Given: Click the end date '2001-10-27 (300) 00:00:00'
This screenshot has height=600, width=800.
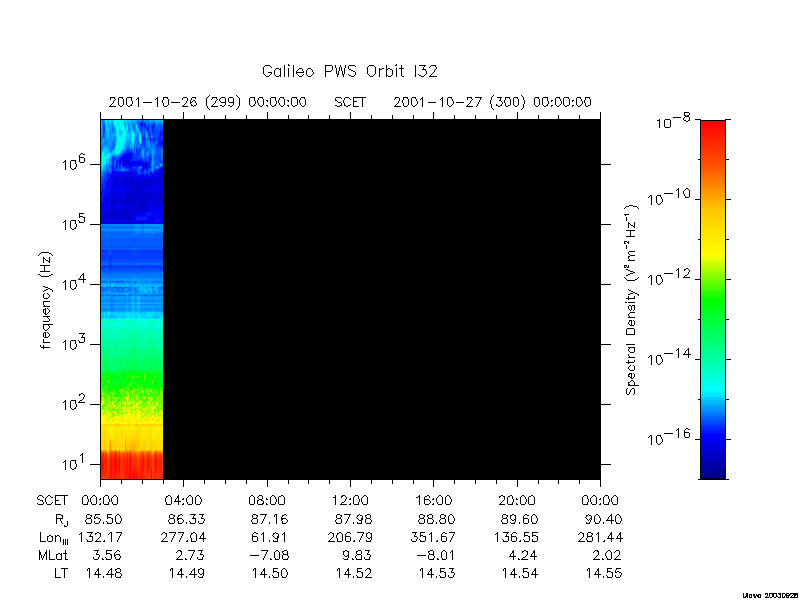Looking at the screenshot, I should pos(492,102).
